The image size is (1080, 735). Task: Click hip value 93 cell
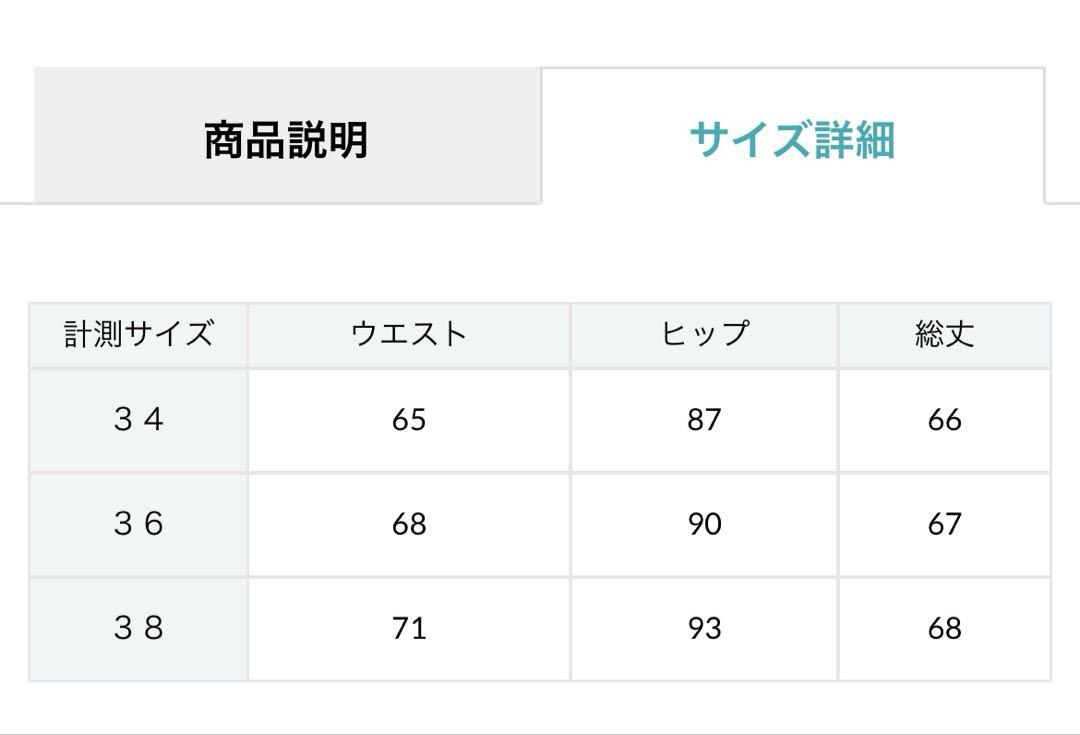tap(704, 629)
